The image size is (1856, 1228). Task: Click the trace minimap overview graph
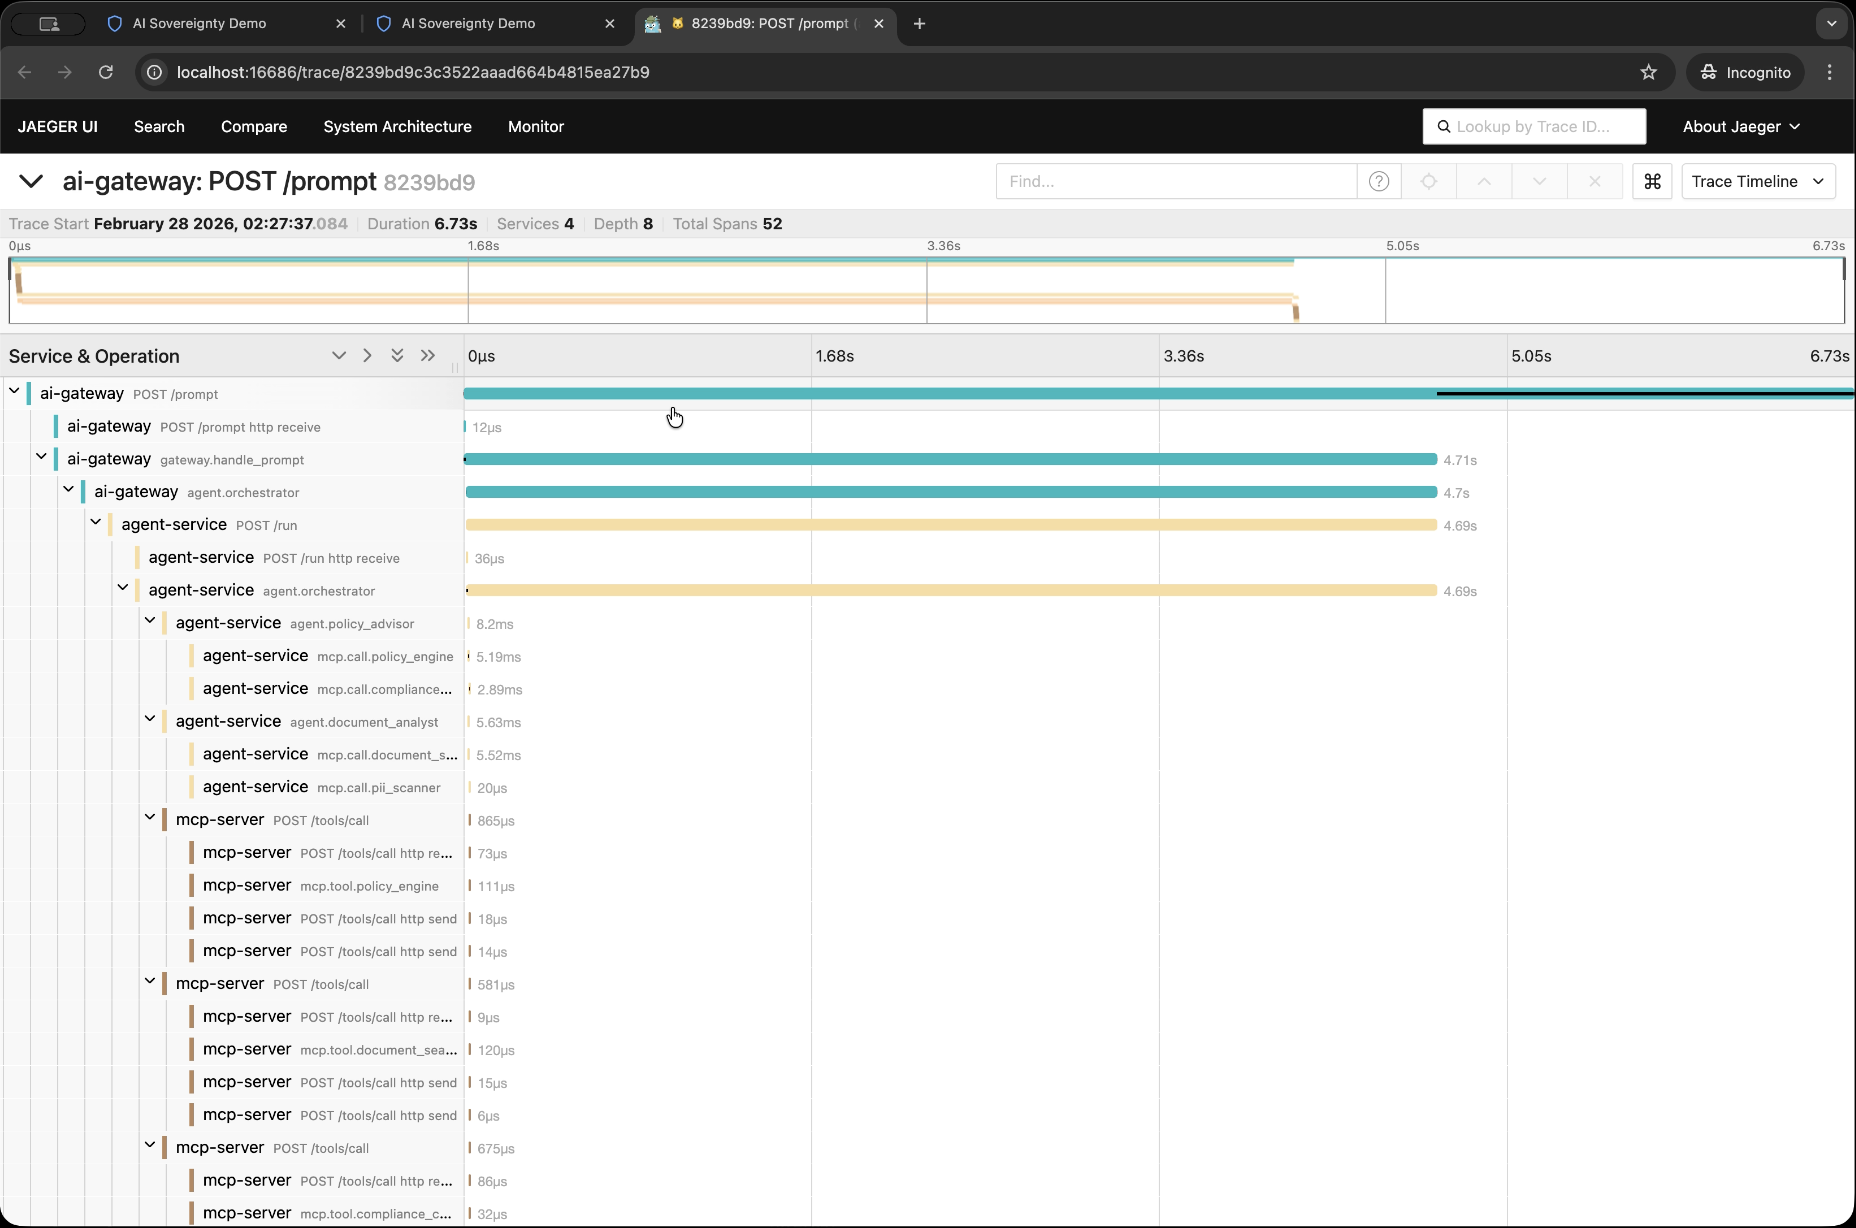[927, 290]
